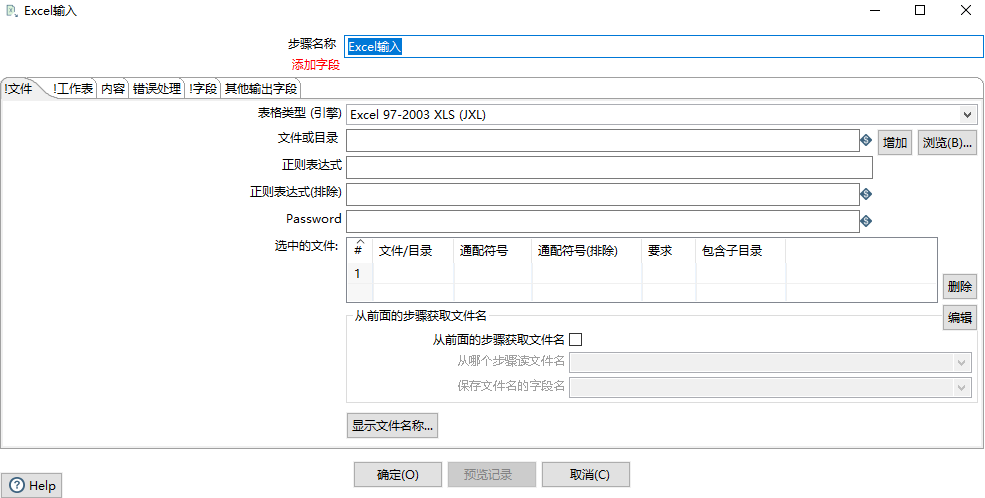Focus the 正则表达式(排除) input field
Image resolution: width=985 pixels, height=498 pixels.
click(x=602, y=195)
